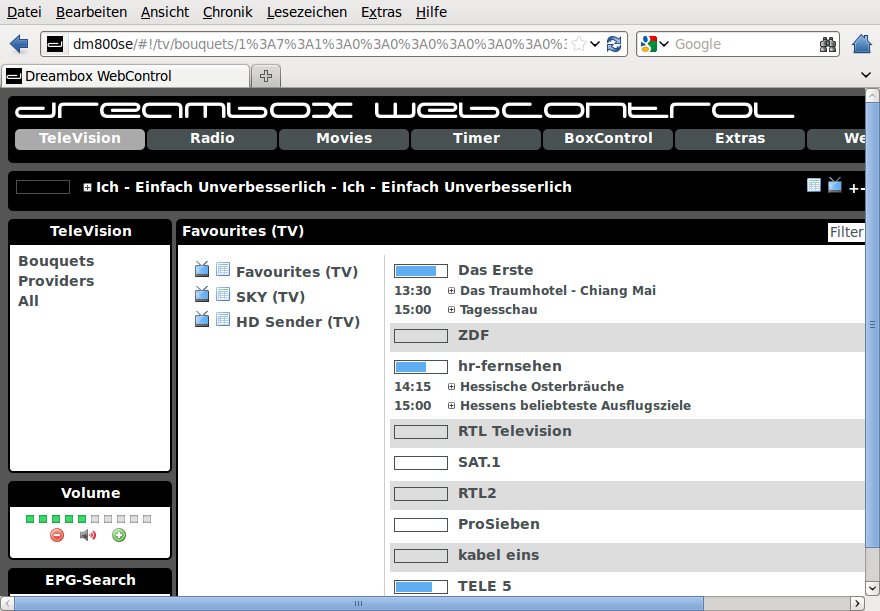
Task: Click the Das Erste progress bar
Action: pos(421,271)
